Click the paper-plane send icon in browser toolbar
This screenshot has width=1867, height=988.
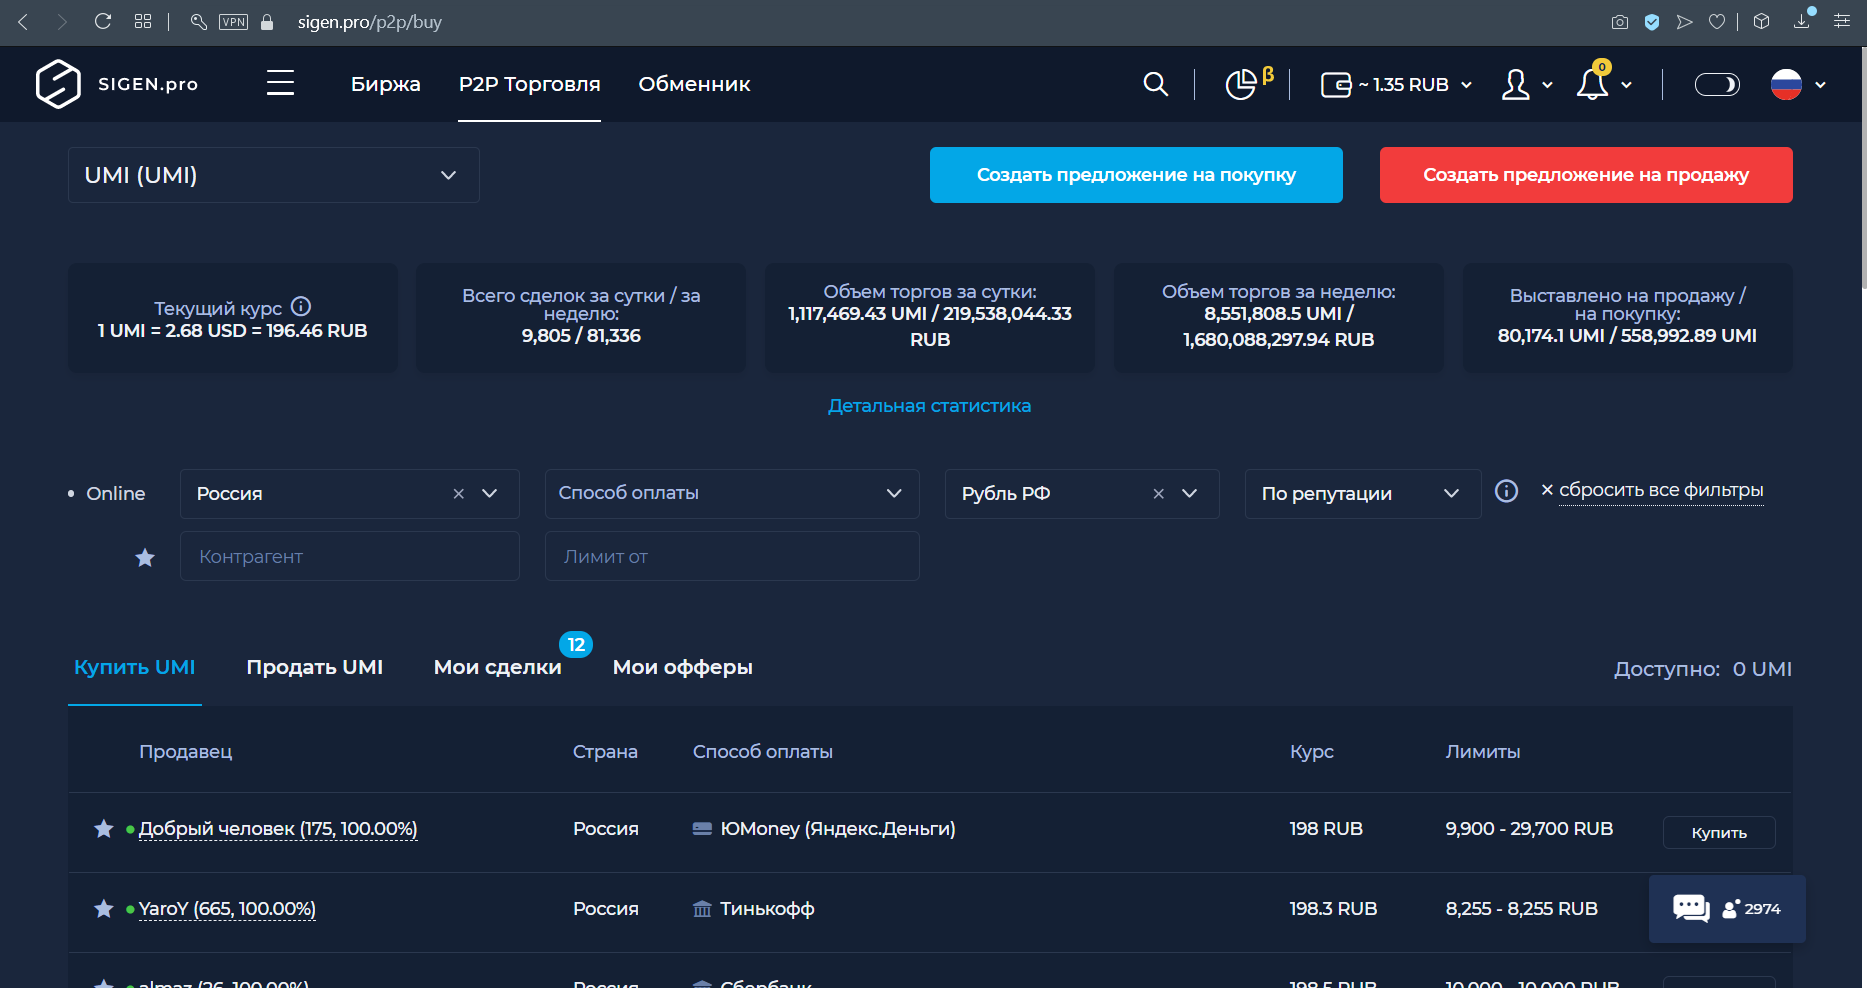pyautogui.click(x=1685, y=21)
